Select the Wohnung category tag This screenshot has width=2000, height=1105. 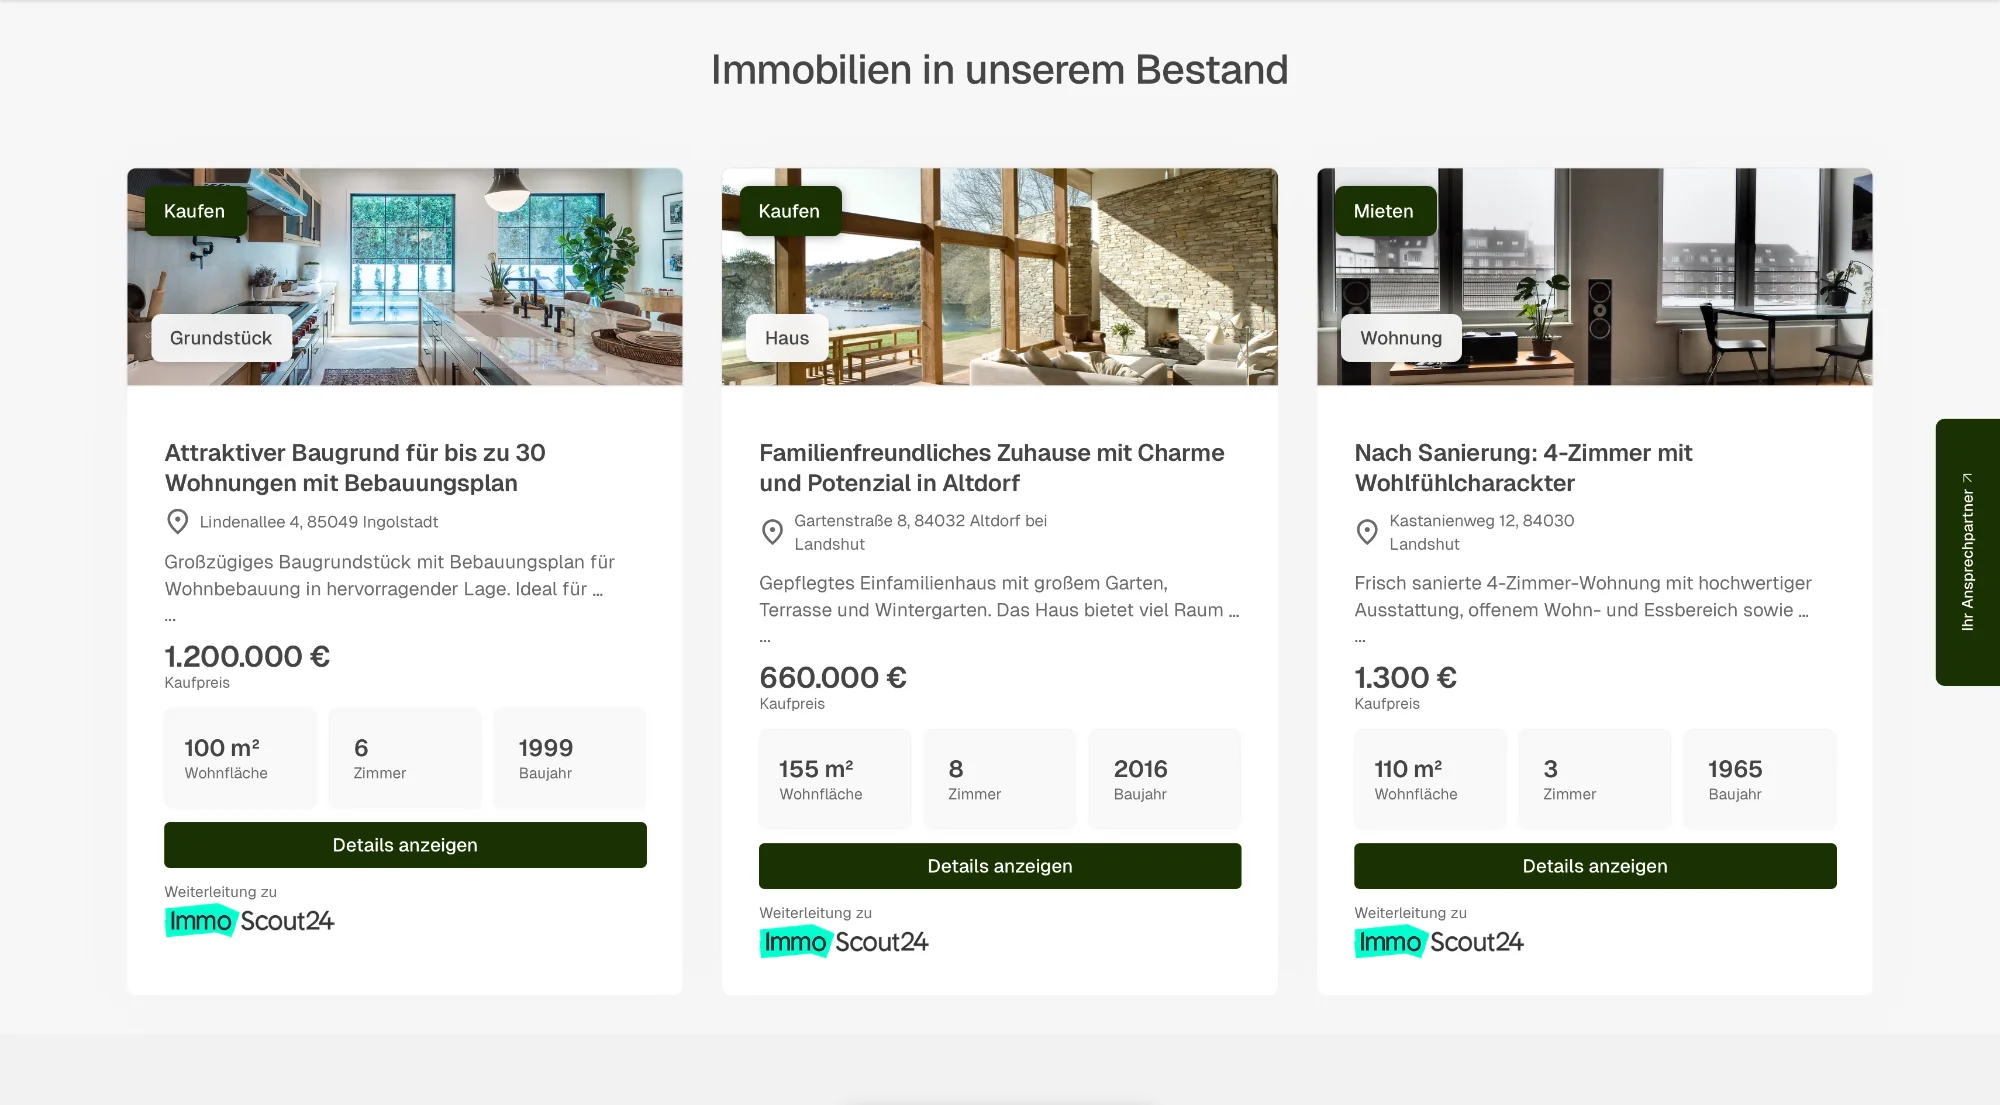tap(1400, 337)
